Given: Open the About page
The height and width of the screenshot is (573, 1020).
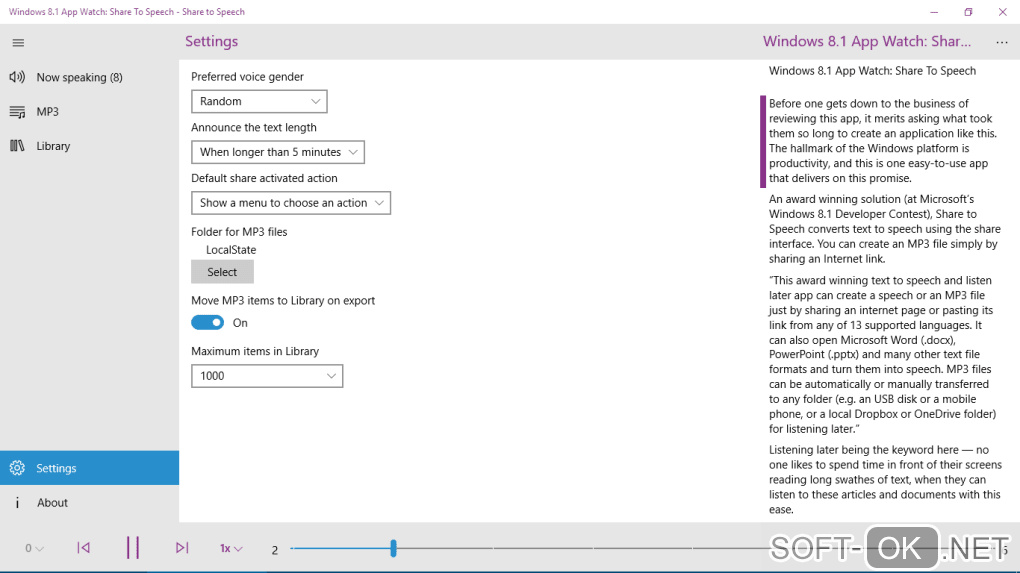Looking at the screenshot, I should click(x=89, y=502).
